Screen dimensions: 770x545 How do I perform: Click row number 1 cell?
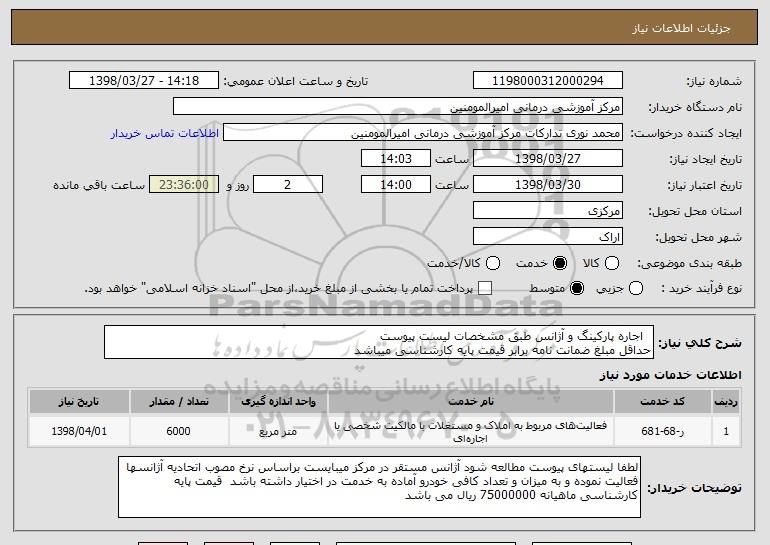tap(726, 431)
